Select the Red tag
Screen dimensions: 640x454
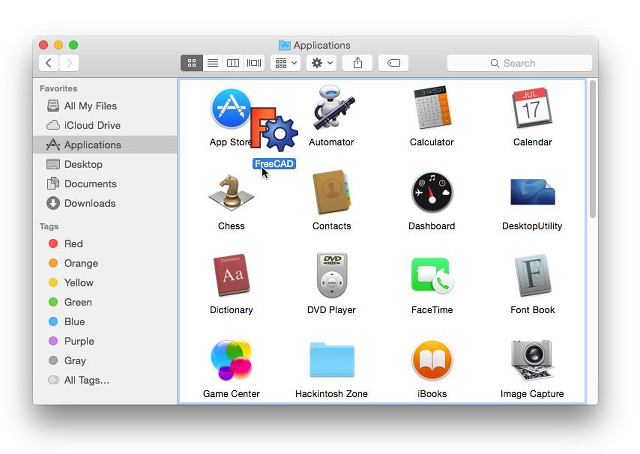105,244
